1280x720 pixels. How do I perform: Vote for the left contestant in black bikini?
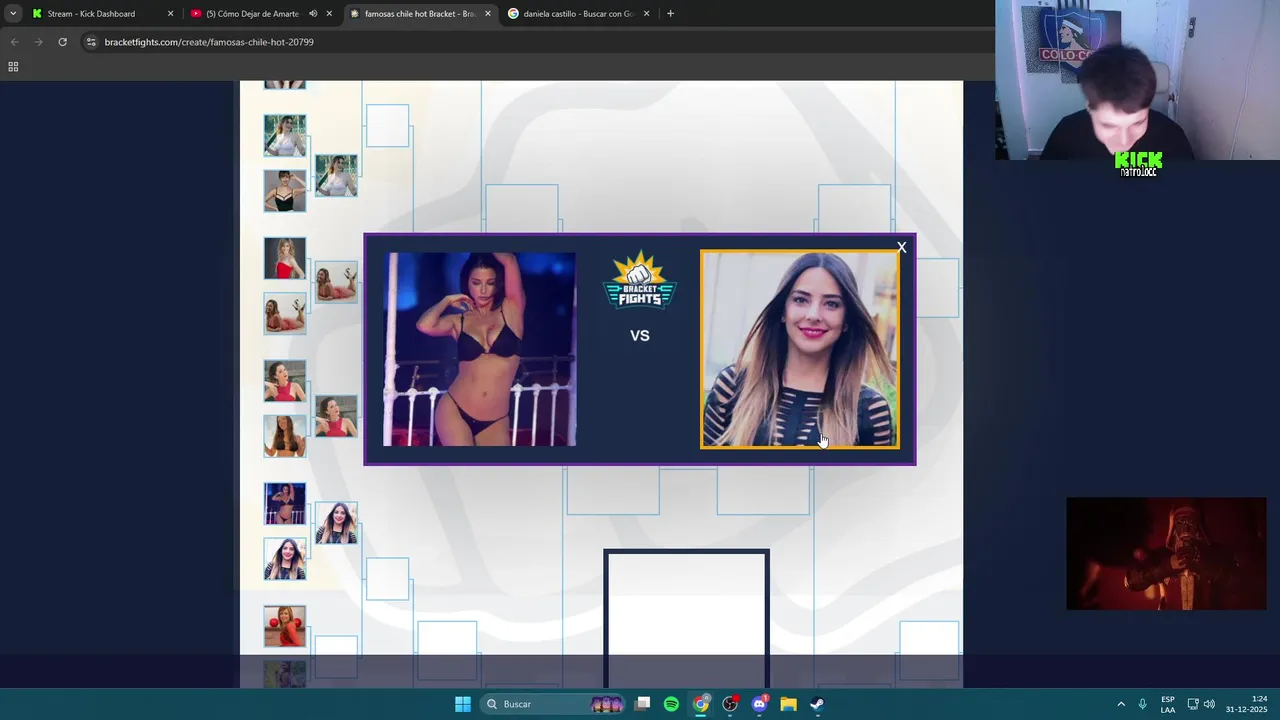pos(479,349)
